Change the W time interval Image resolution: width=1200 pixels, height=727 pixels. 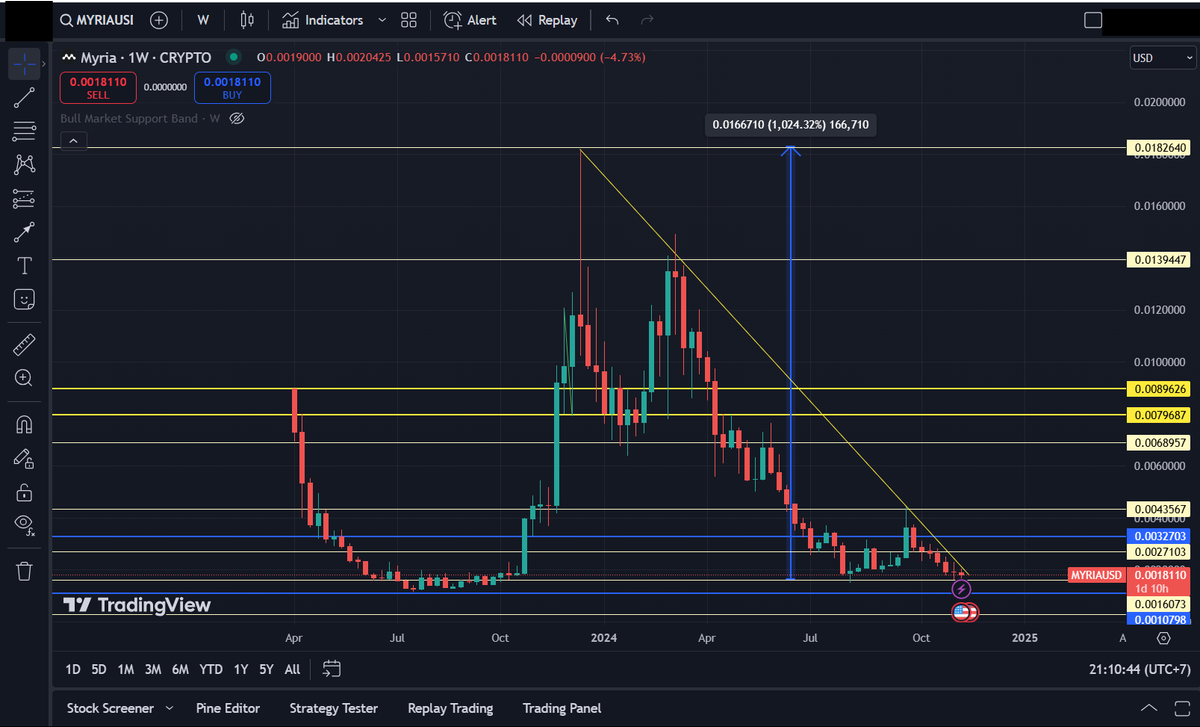tap(203, 20)
